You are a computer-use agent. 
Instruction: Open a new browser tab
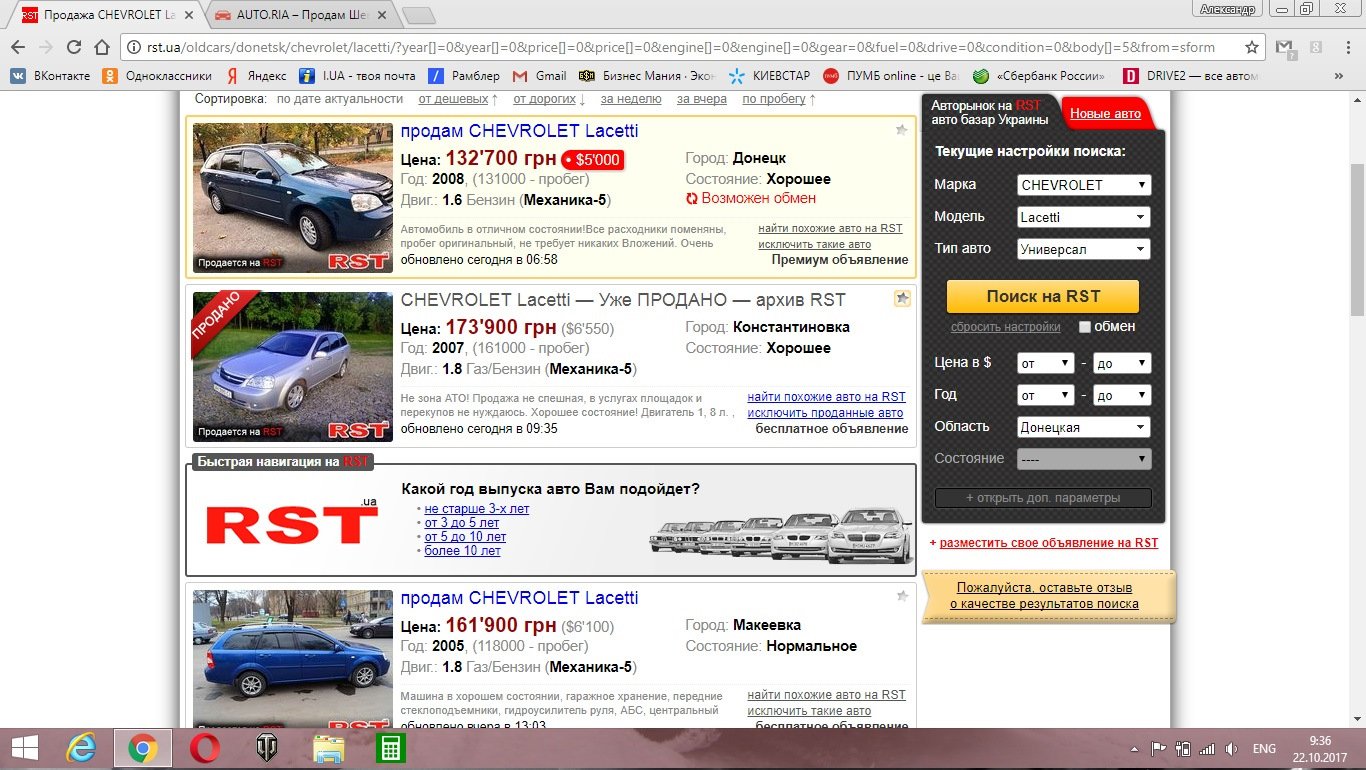418,15
